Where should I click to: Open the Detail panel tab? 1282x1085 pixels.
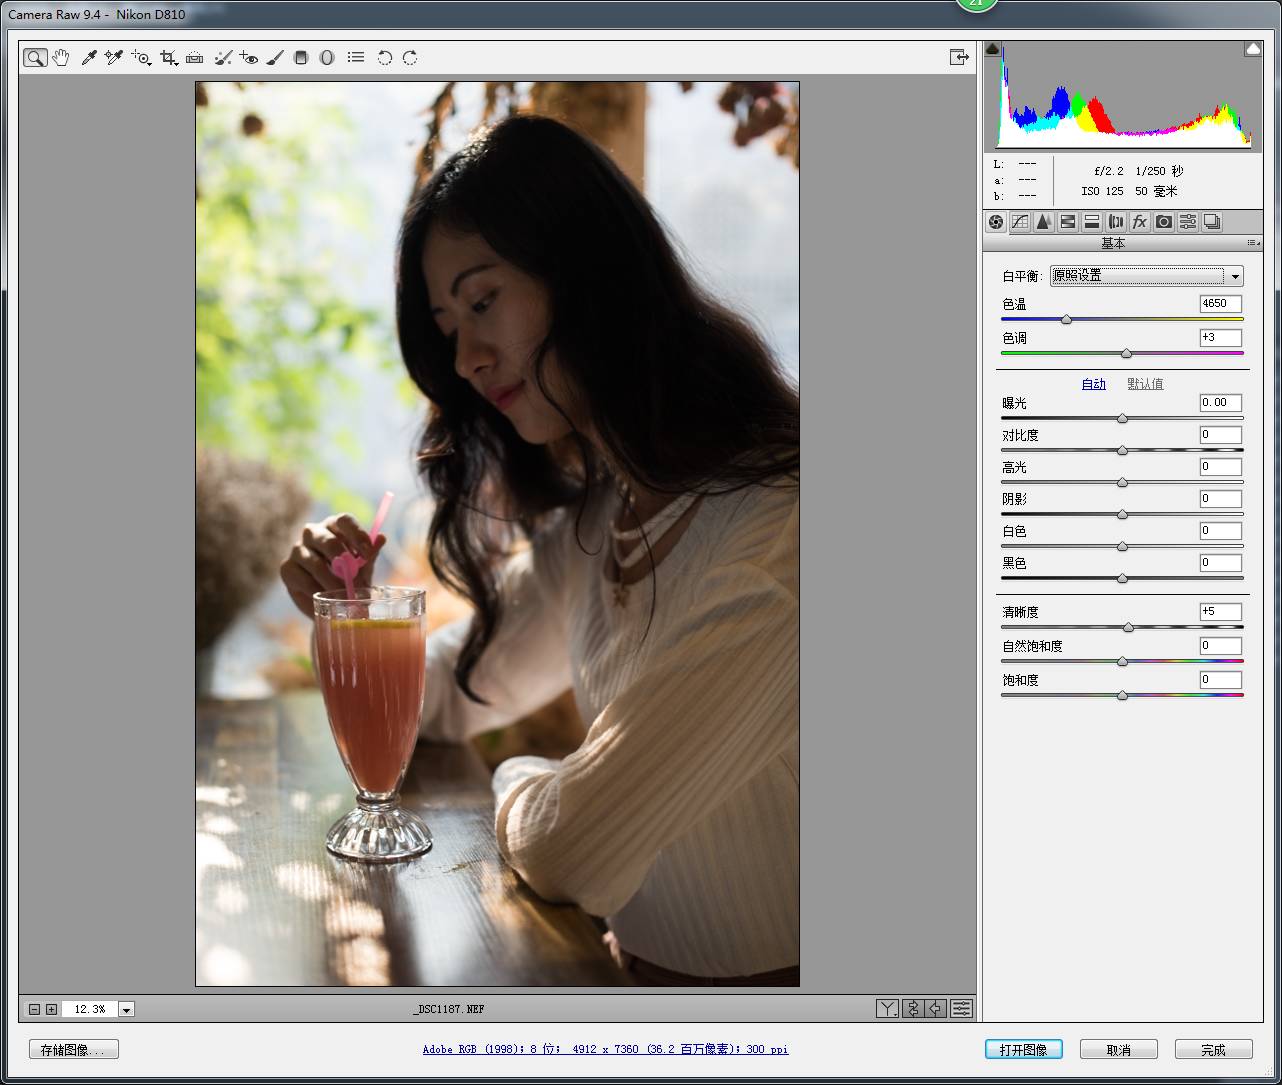(1044, 222)
